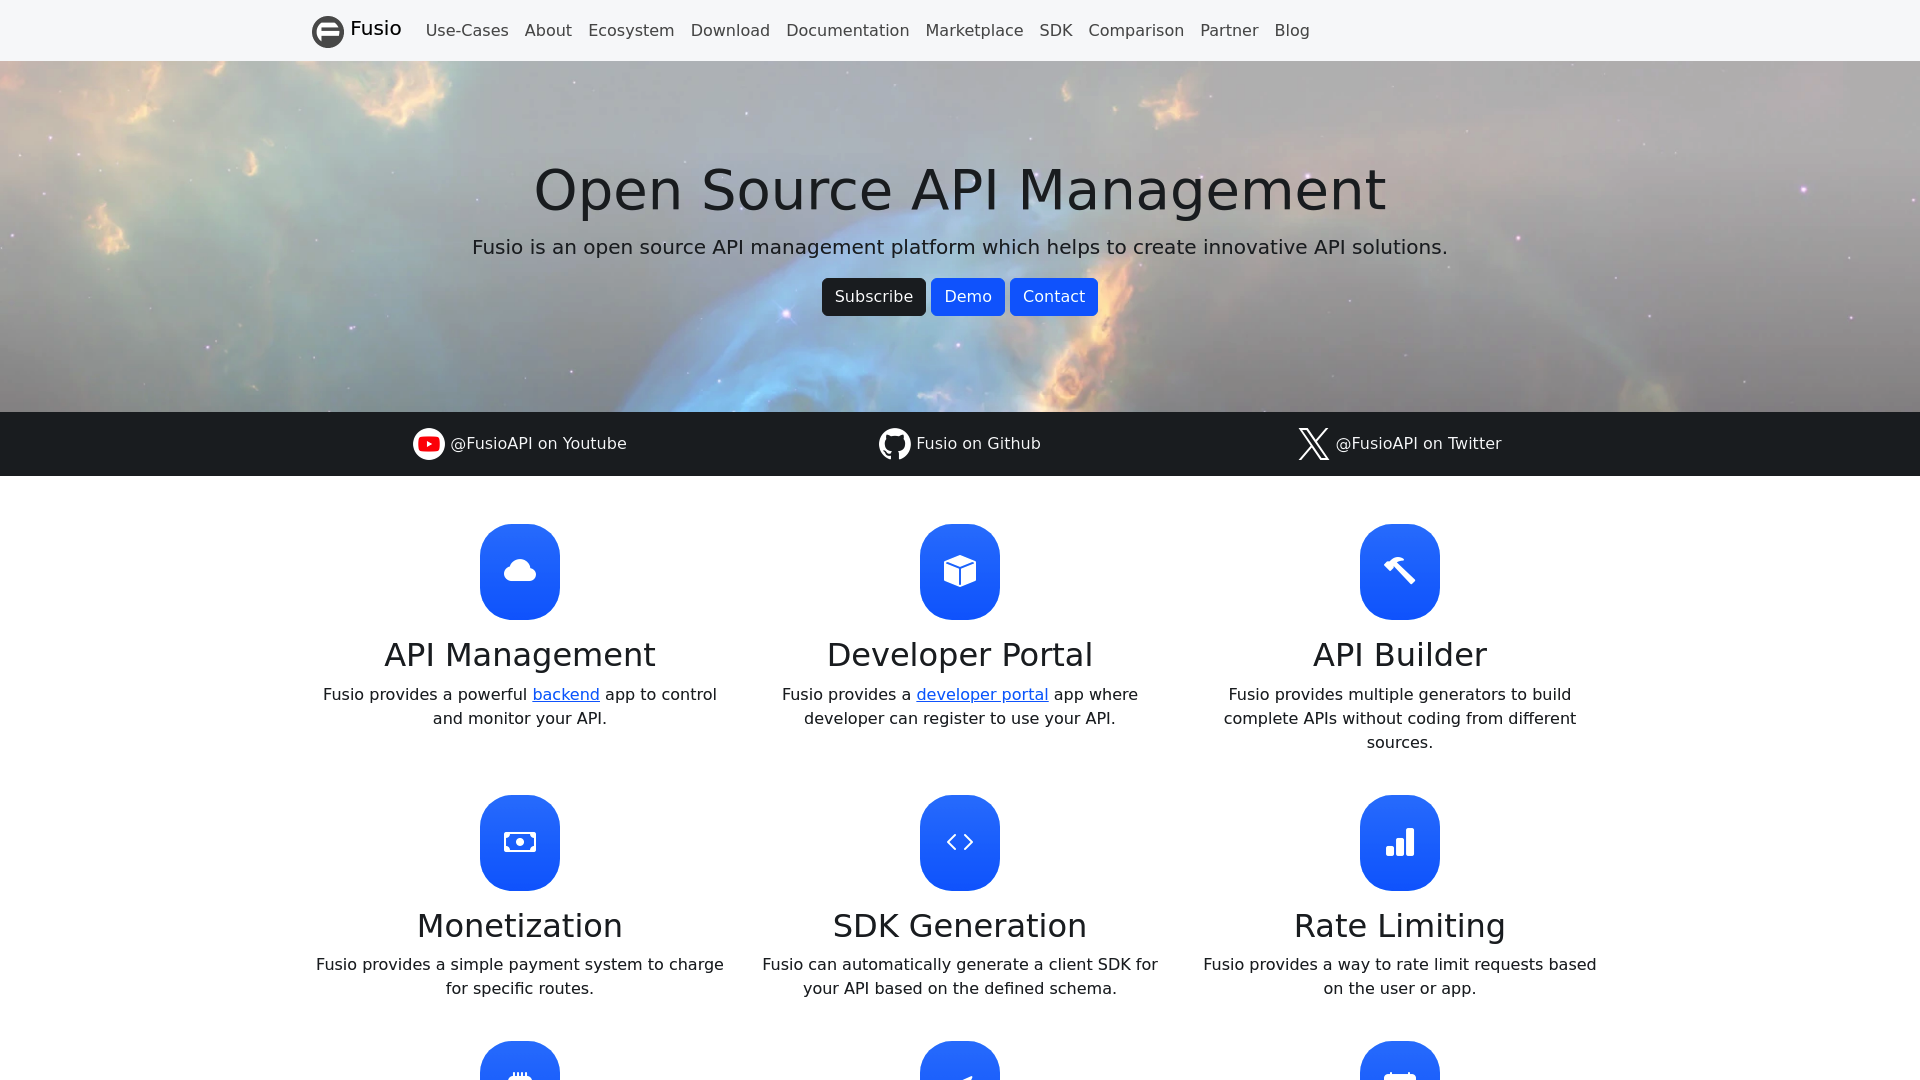Click the box icon above Developer Portal
Viewport: 1920px width, 1080px height.
[960, 571]
